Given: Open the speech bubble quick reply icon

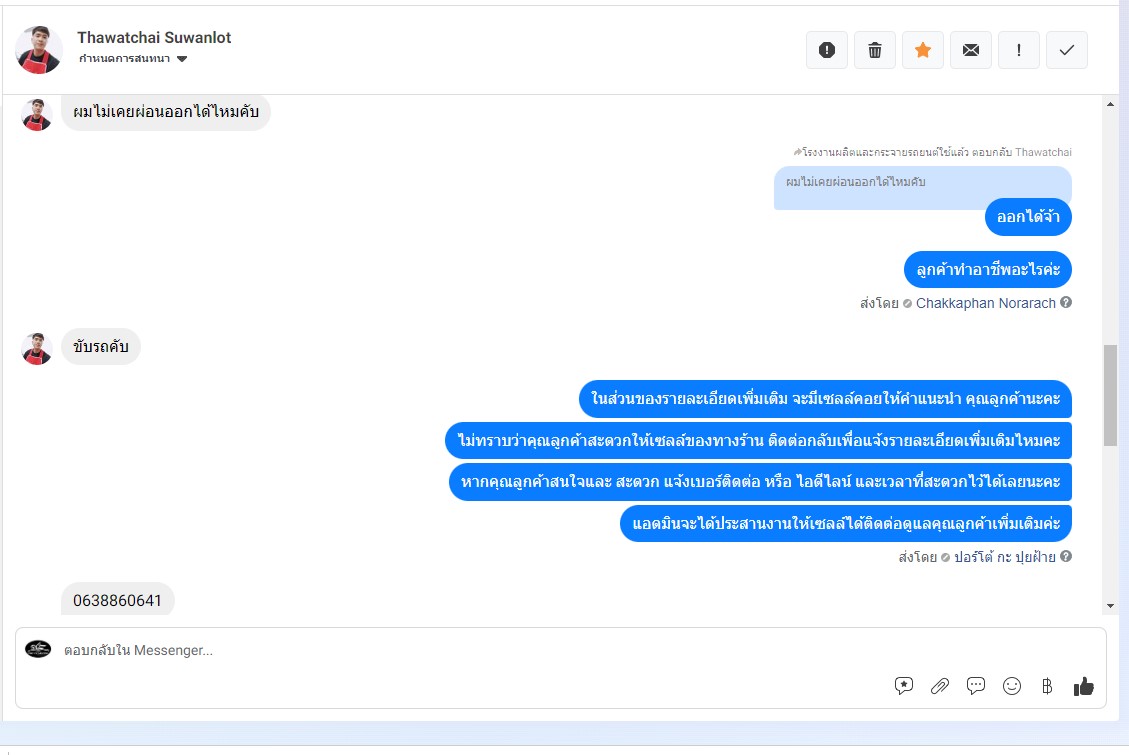Looking at the screenshot, I should point(976,686).
